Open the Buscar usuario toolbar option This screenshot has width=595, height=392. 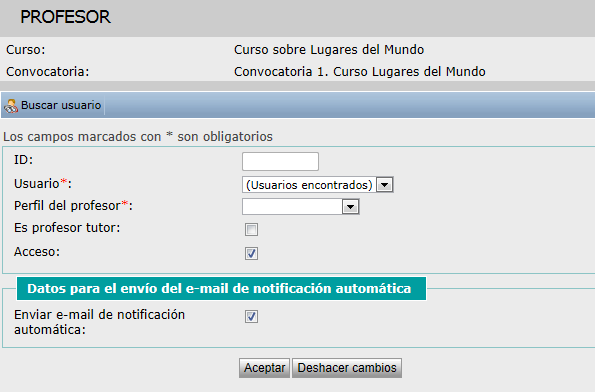point(53,105)
